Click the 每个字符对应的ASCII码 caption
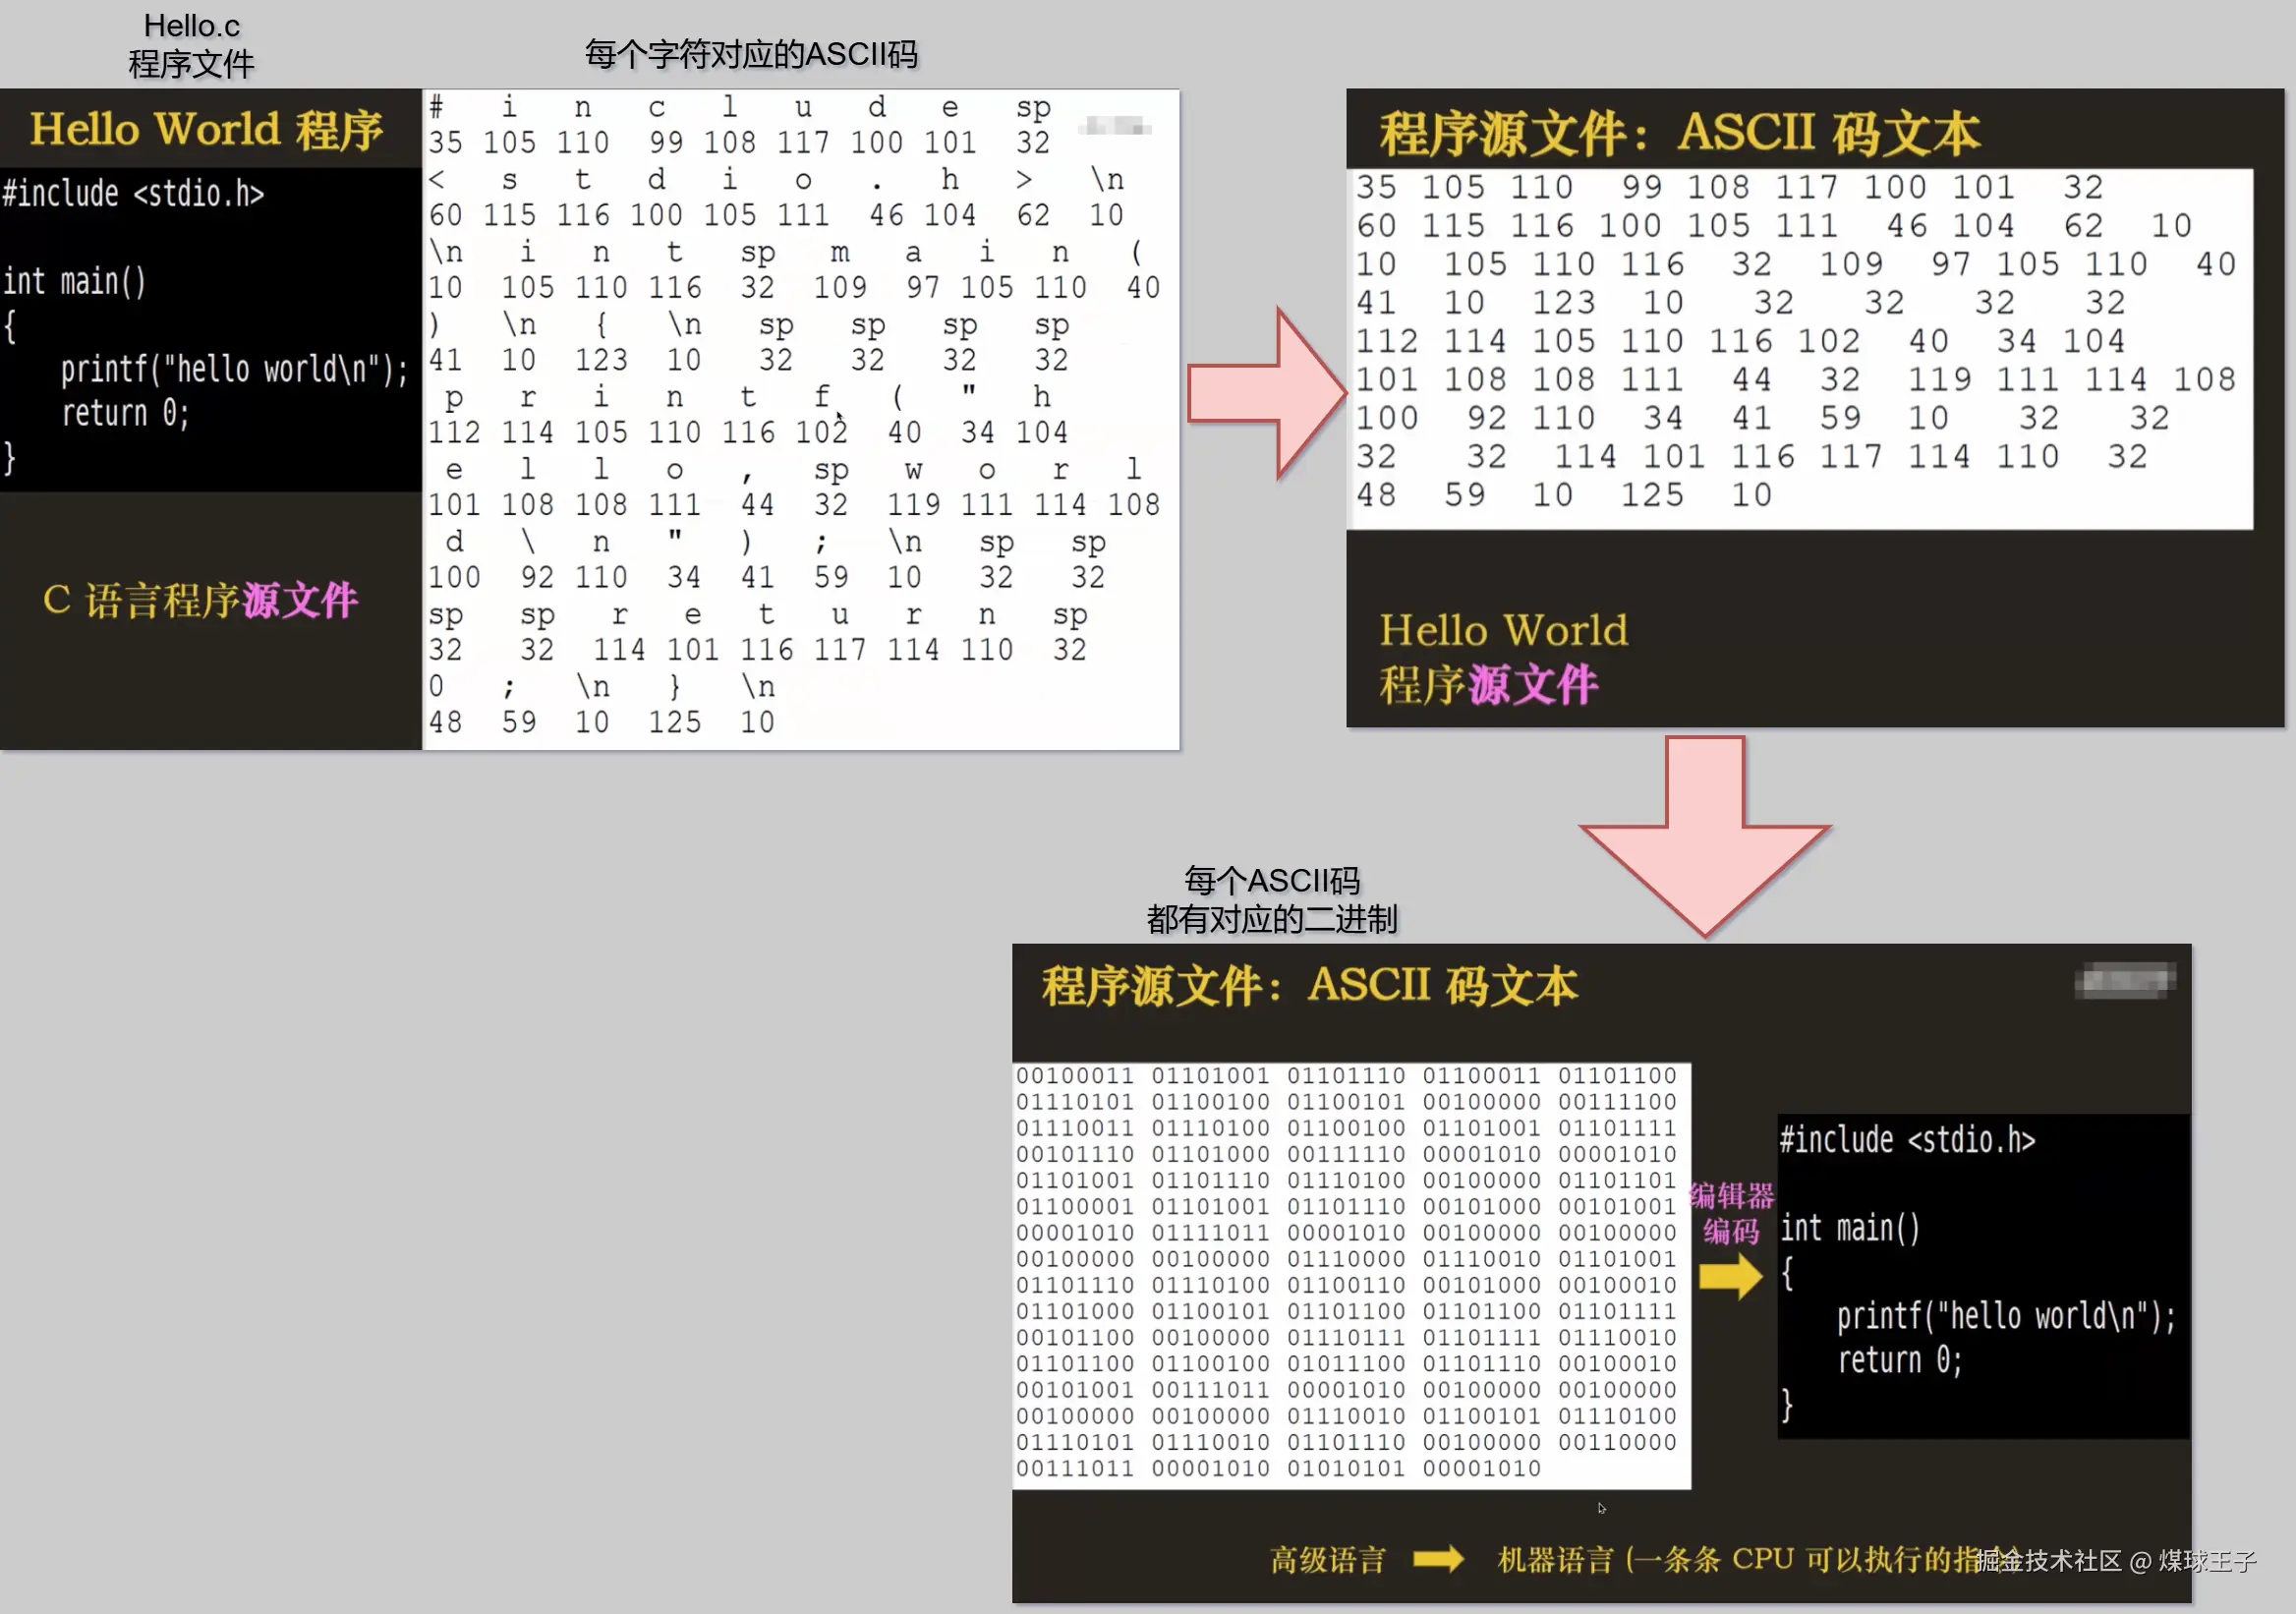The image size is (2296, 1614). (x=751, y=54)
